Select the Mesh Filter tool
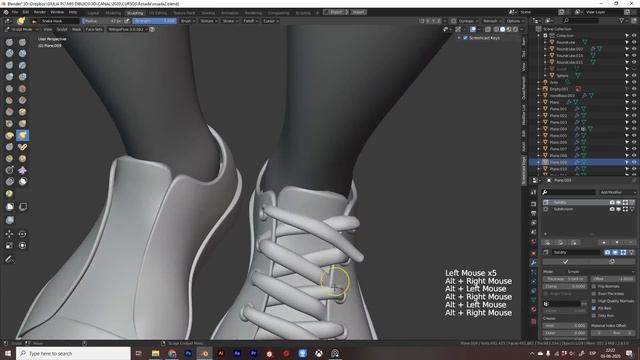640x360 pixels. (x=9, y=220)
